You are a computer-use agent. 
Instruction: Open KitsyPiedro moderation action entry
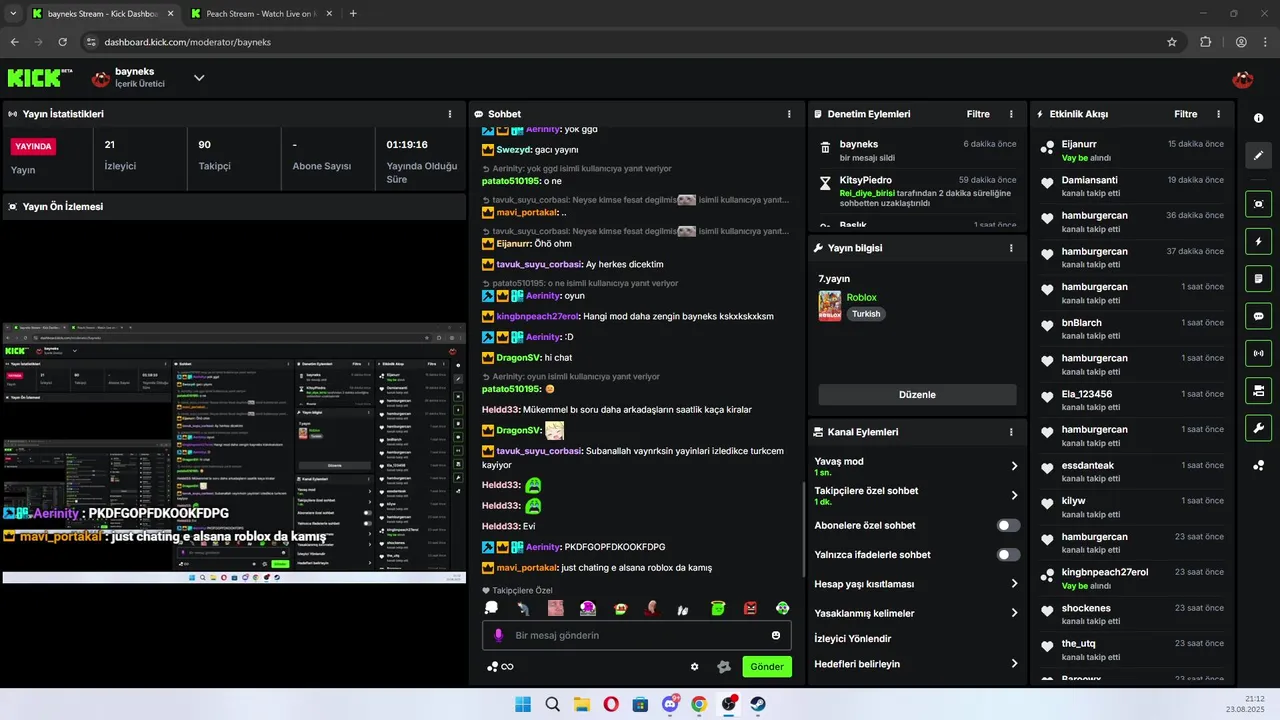point(916,190)
